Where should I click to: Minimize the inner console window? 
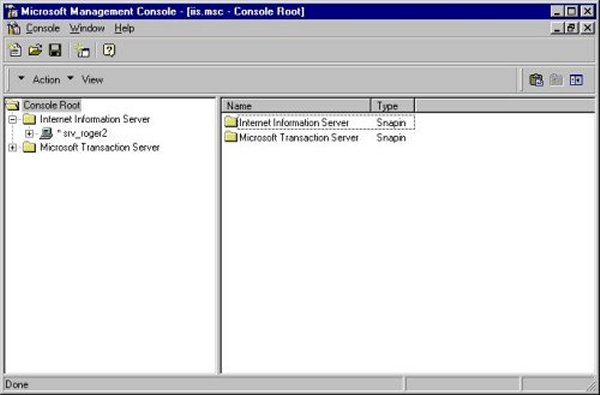click(558, 28)
